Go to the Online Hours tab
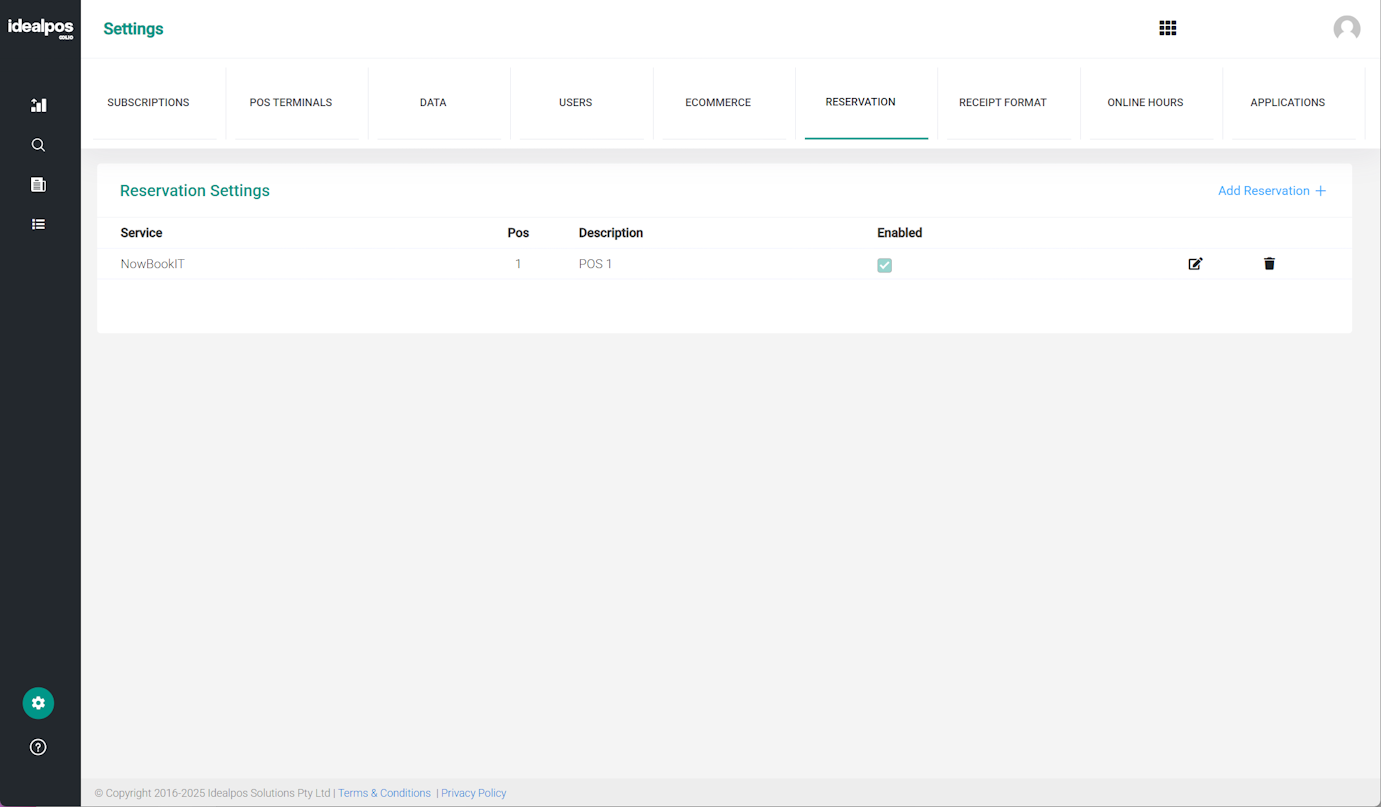This screenshot has height=807, width=1381. point(1145,102)
